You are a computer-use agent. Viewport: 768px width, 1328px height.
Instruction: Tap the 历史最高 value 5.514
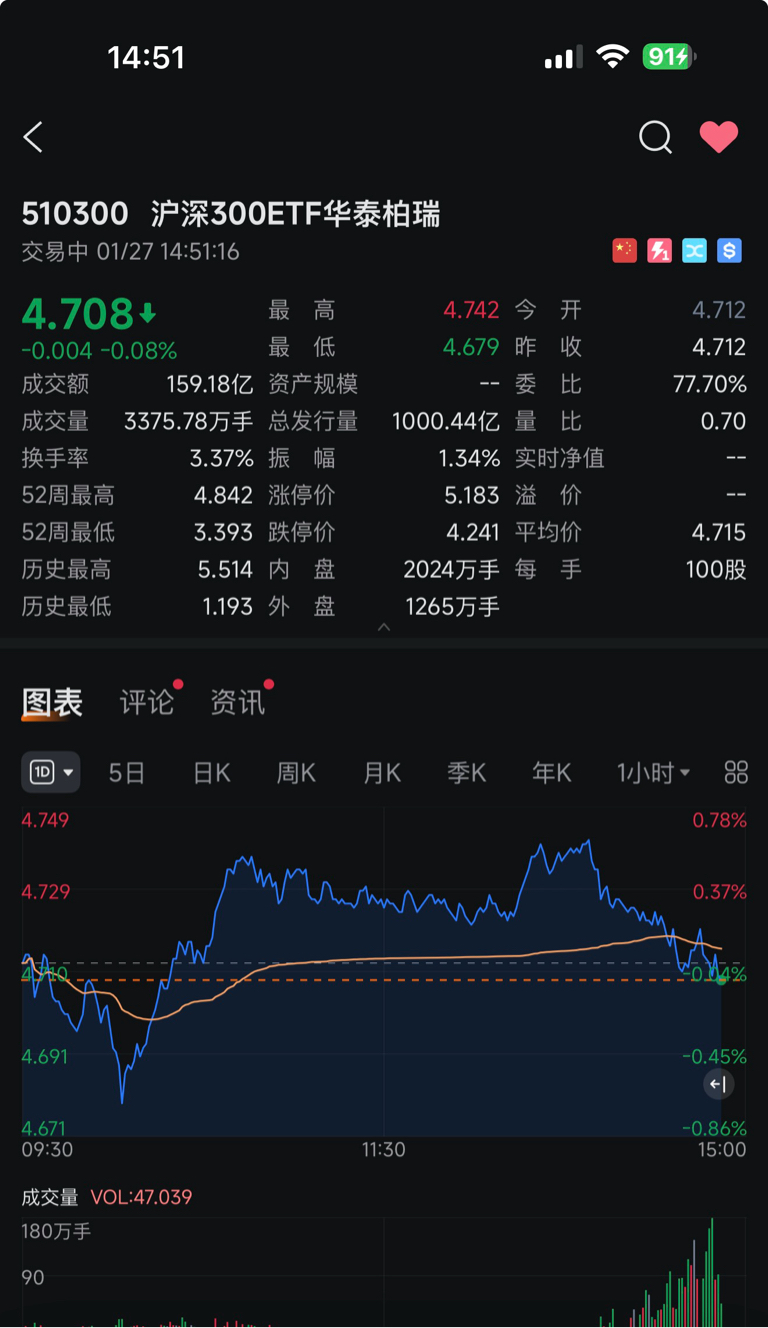point(225,569)
